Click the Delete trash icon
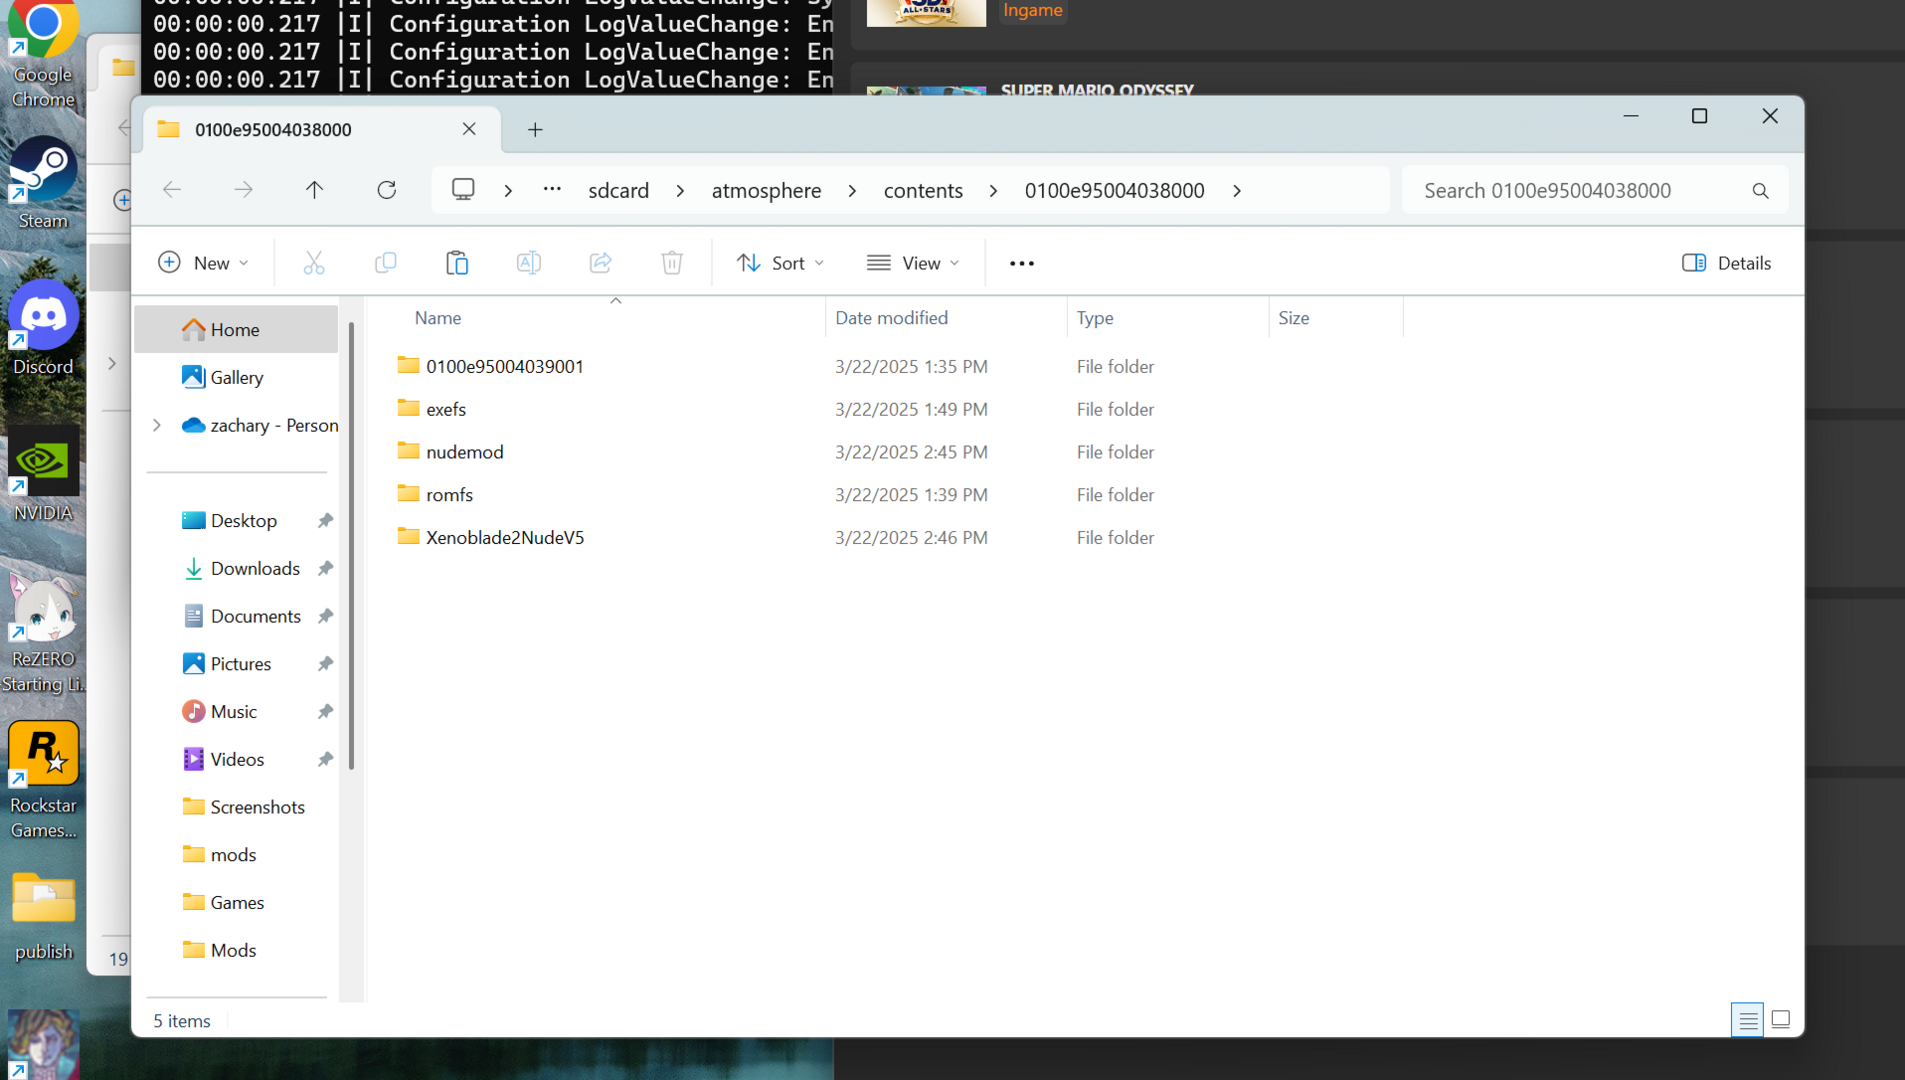This screenshot has height=1080, width=1905. [x=672, y=263]
